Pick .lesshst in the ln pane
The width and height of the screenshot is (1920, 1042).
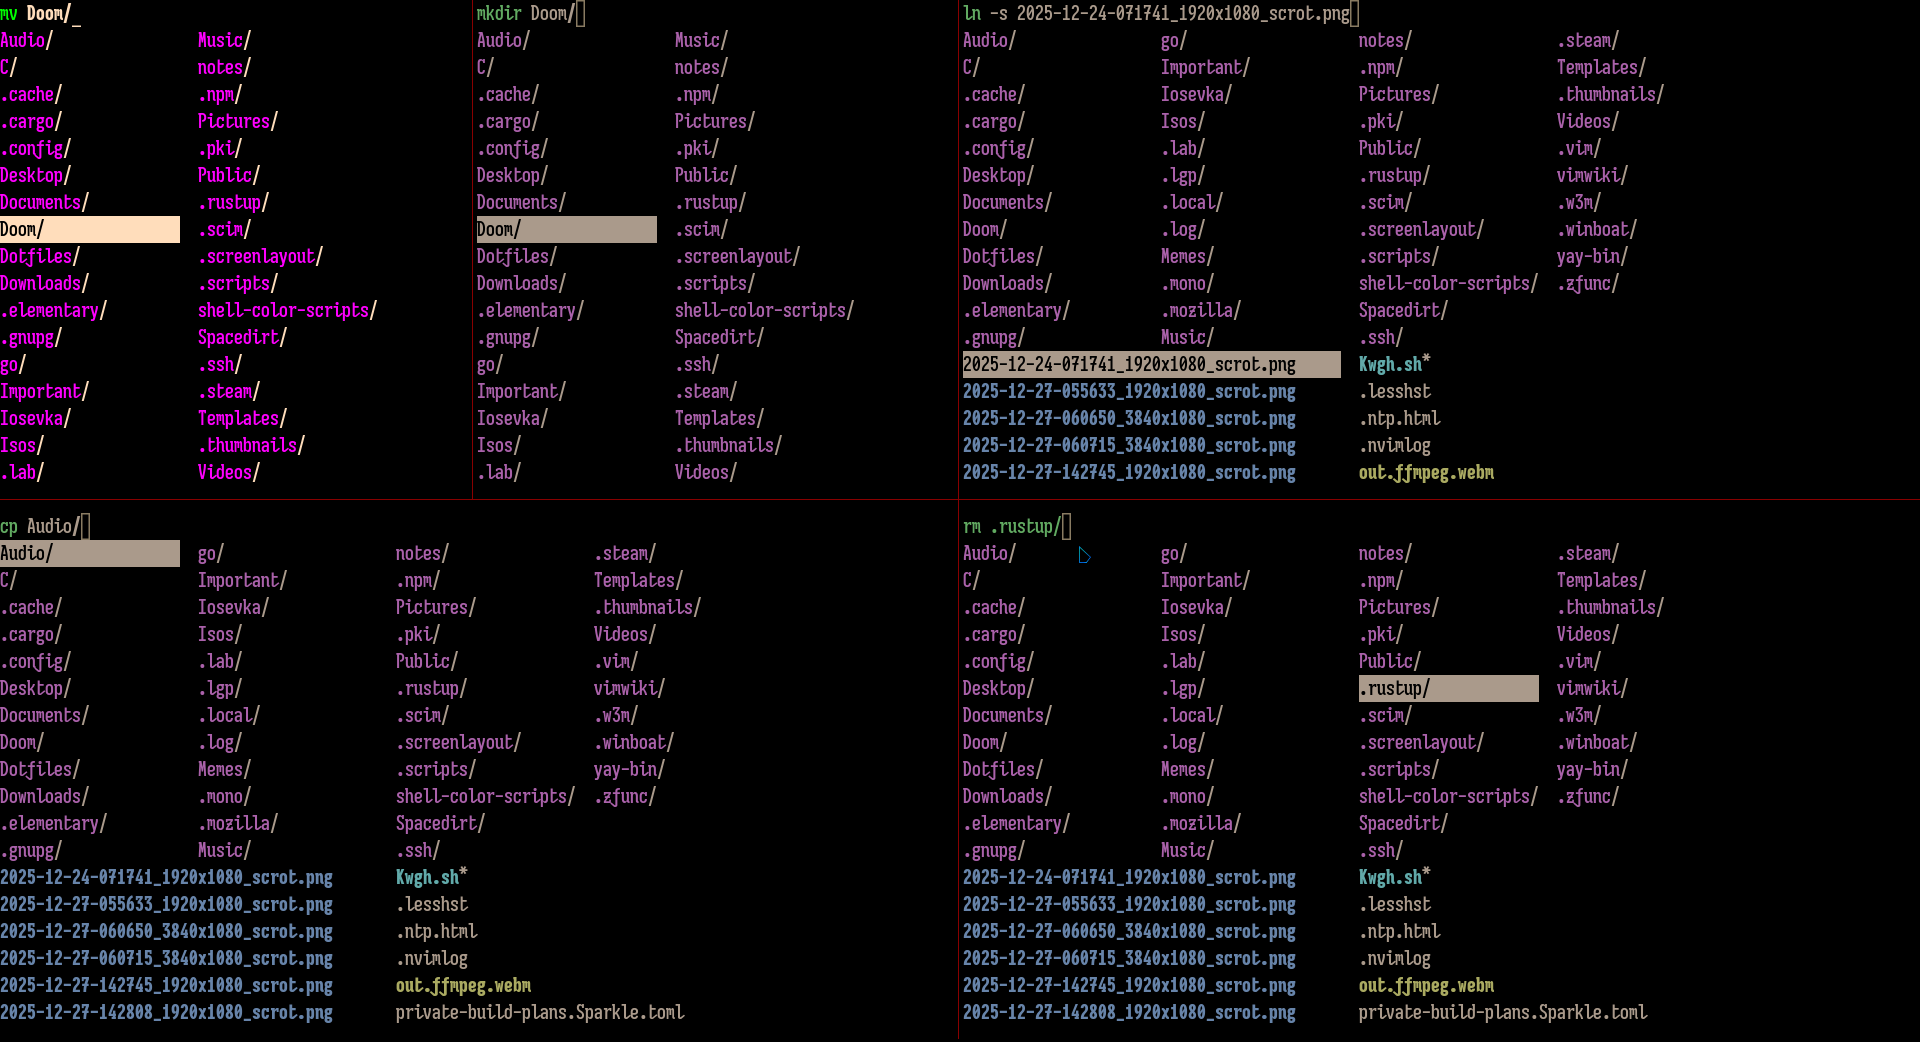[x=1395, y=391]
